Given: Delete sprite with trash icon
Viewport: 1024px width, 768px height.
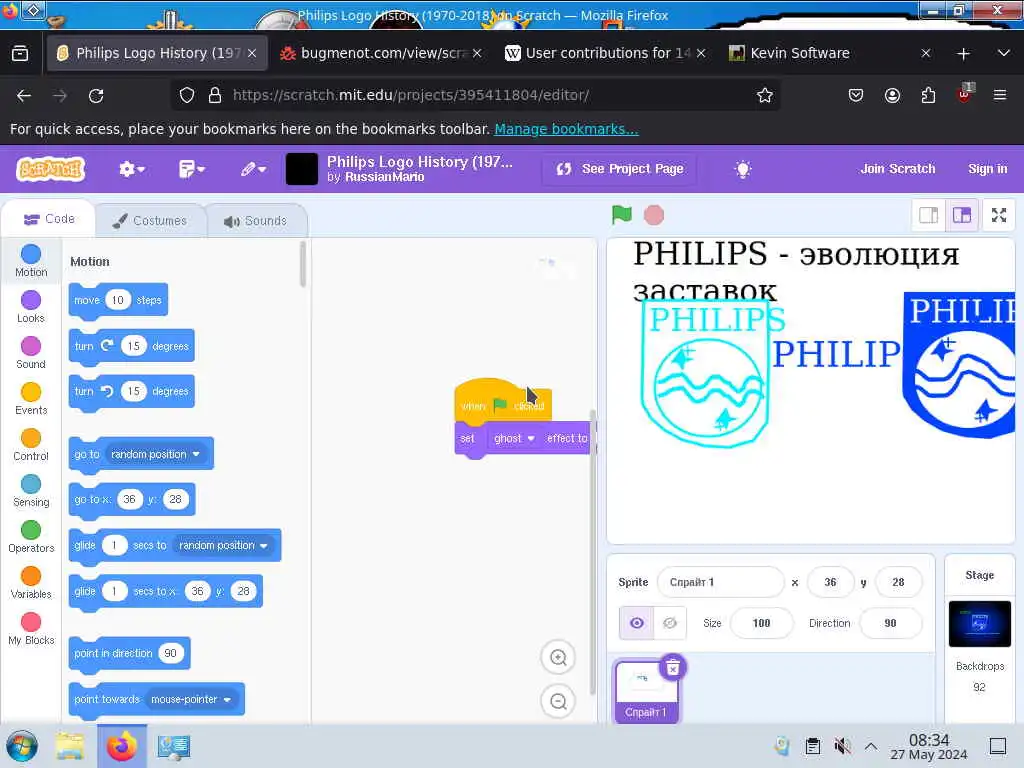Looking at the screenshot, I should 673,667.
